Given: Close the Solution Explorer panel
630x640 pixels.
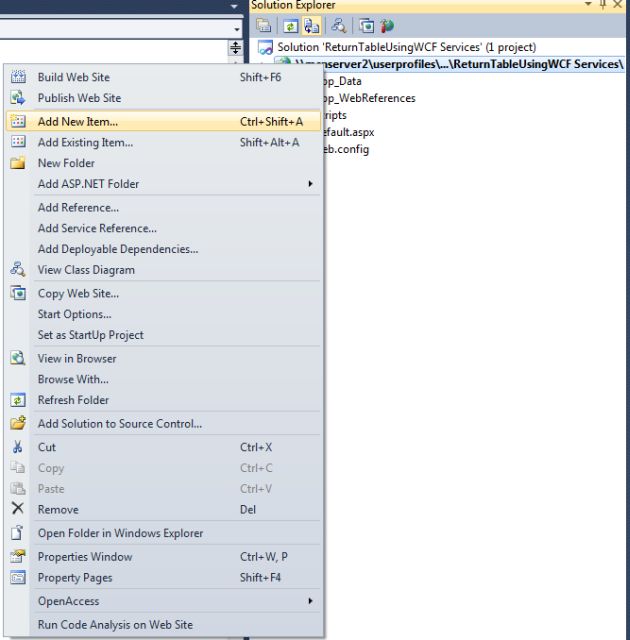Looking at the screenshot, I should 617,4.
